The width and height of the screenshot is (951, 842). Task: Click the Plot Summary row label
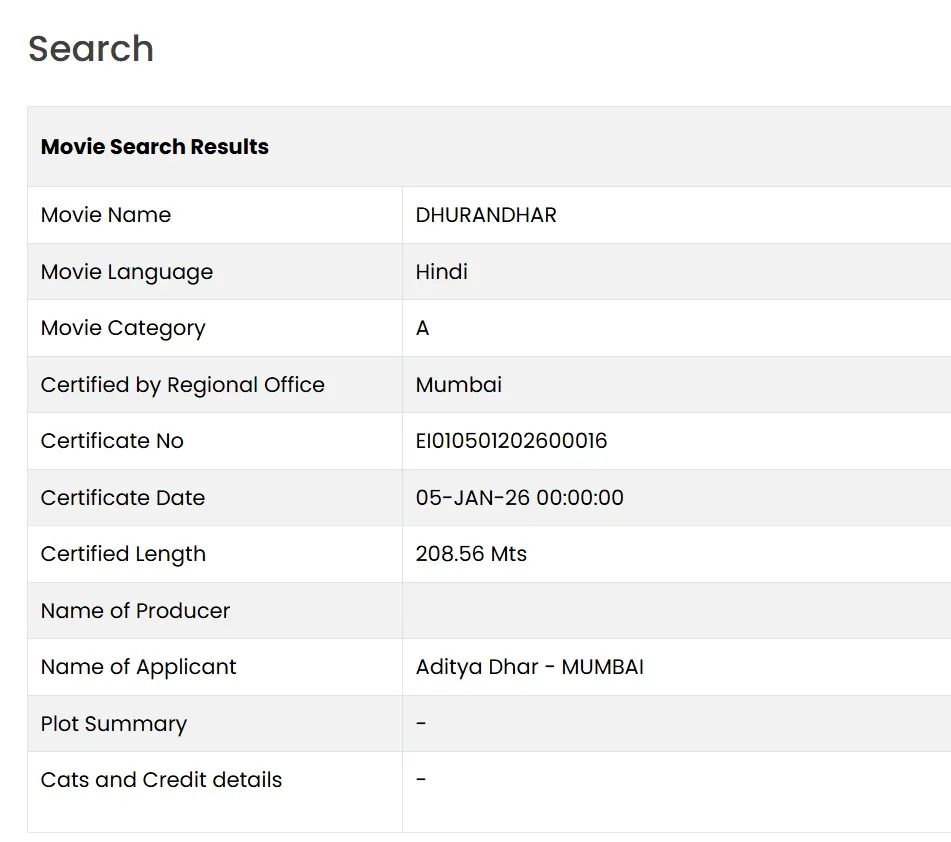coord(114,724)
